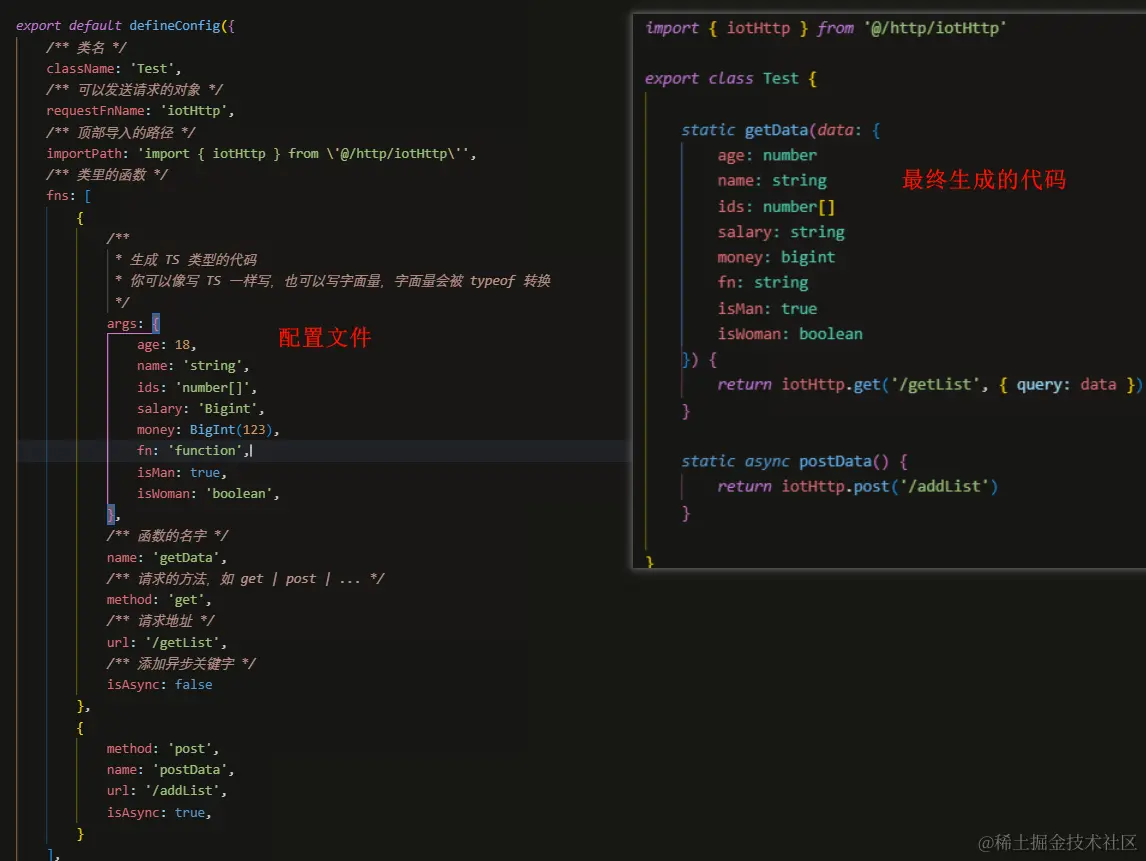The image size is (1146, 861).
Task: Place cursor on fns: [ line
Action: coord(69,196)
